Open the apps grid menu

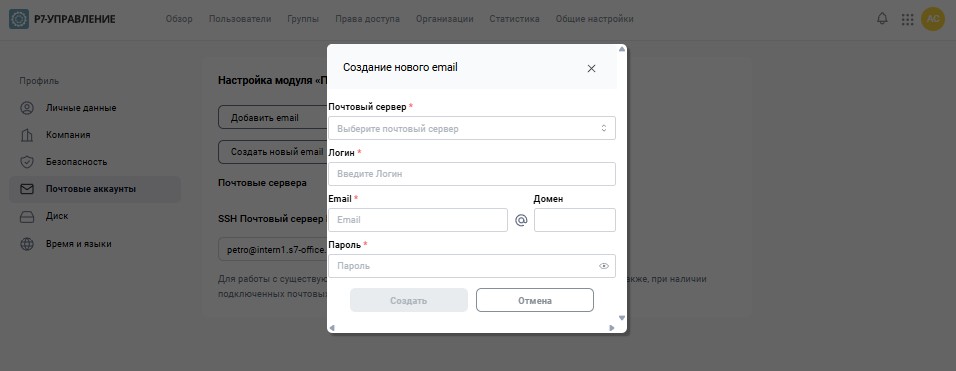pyautogui.click(x=907, y=19)
